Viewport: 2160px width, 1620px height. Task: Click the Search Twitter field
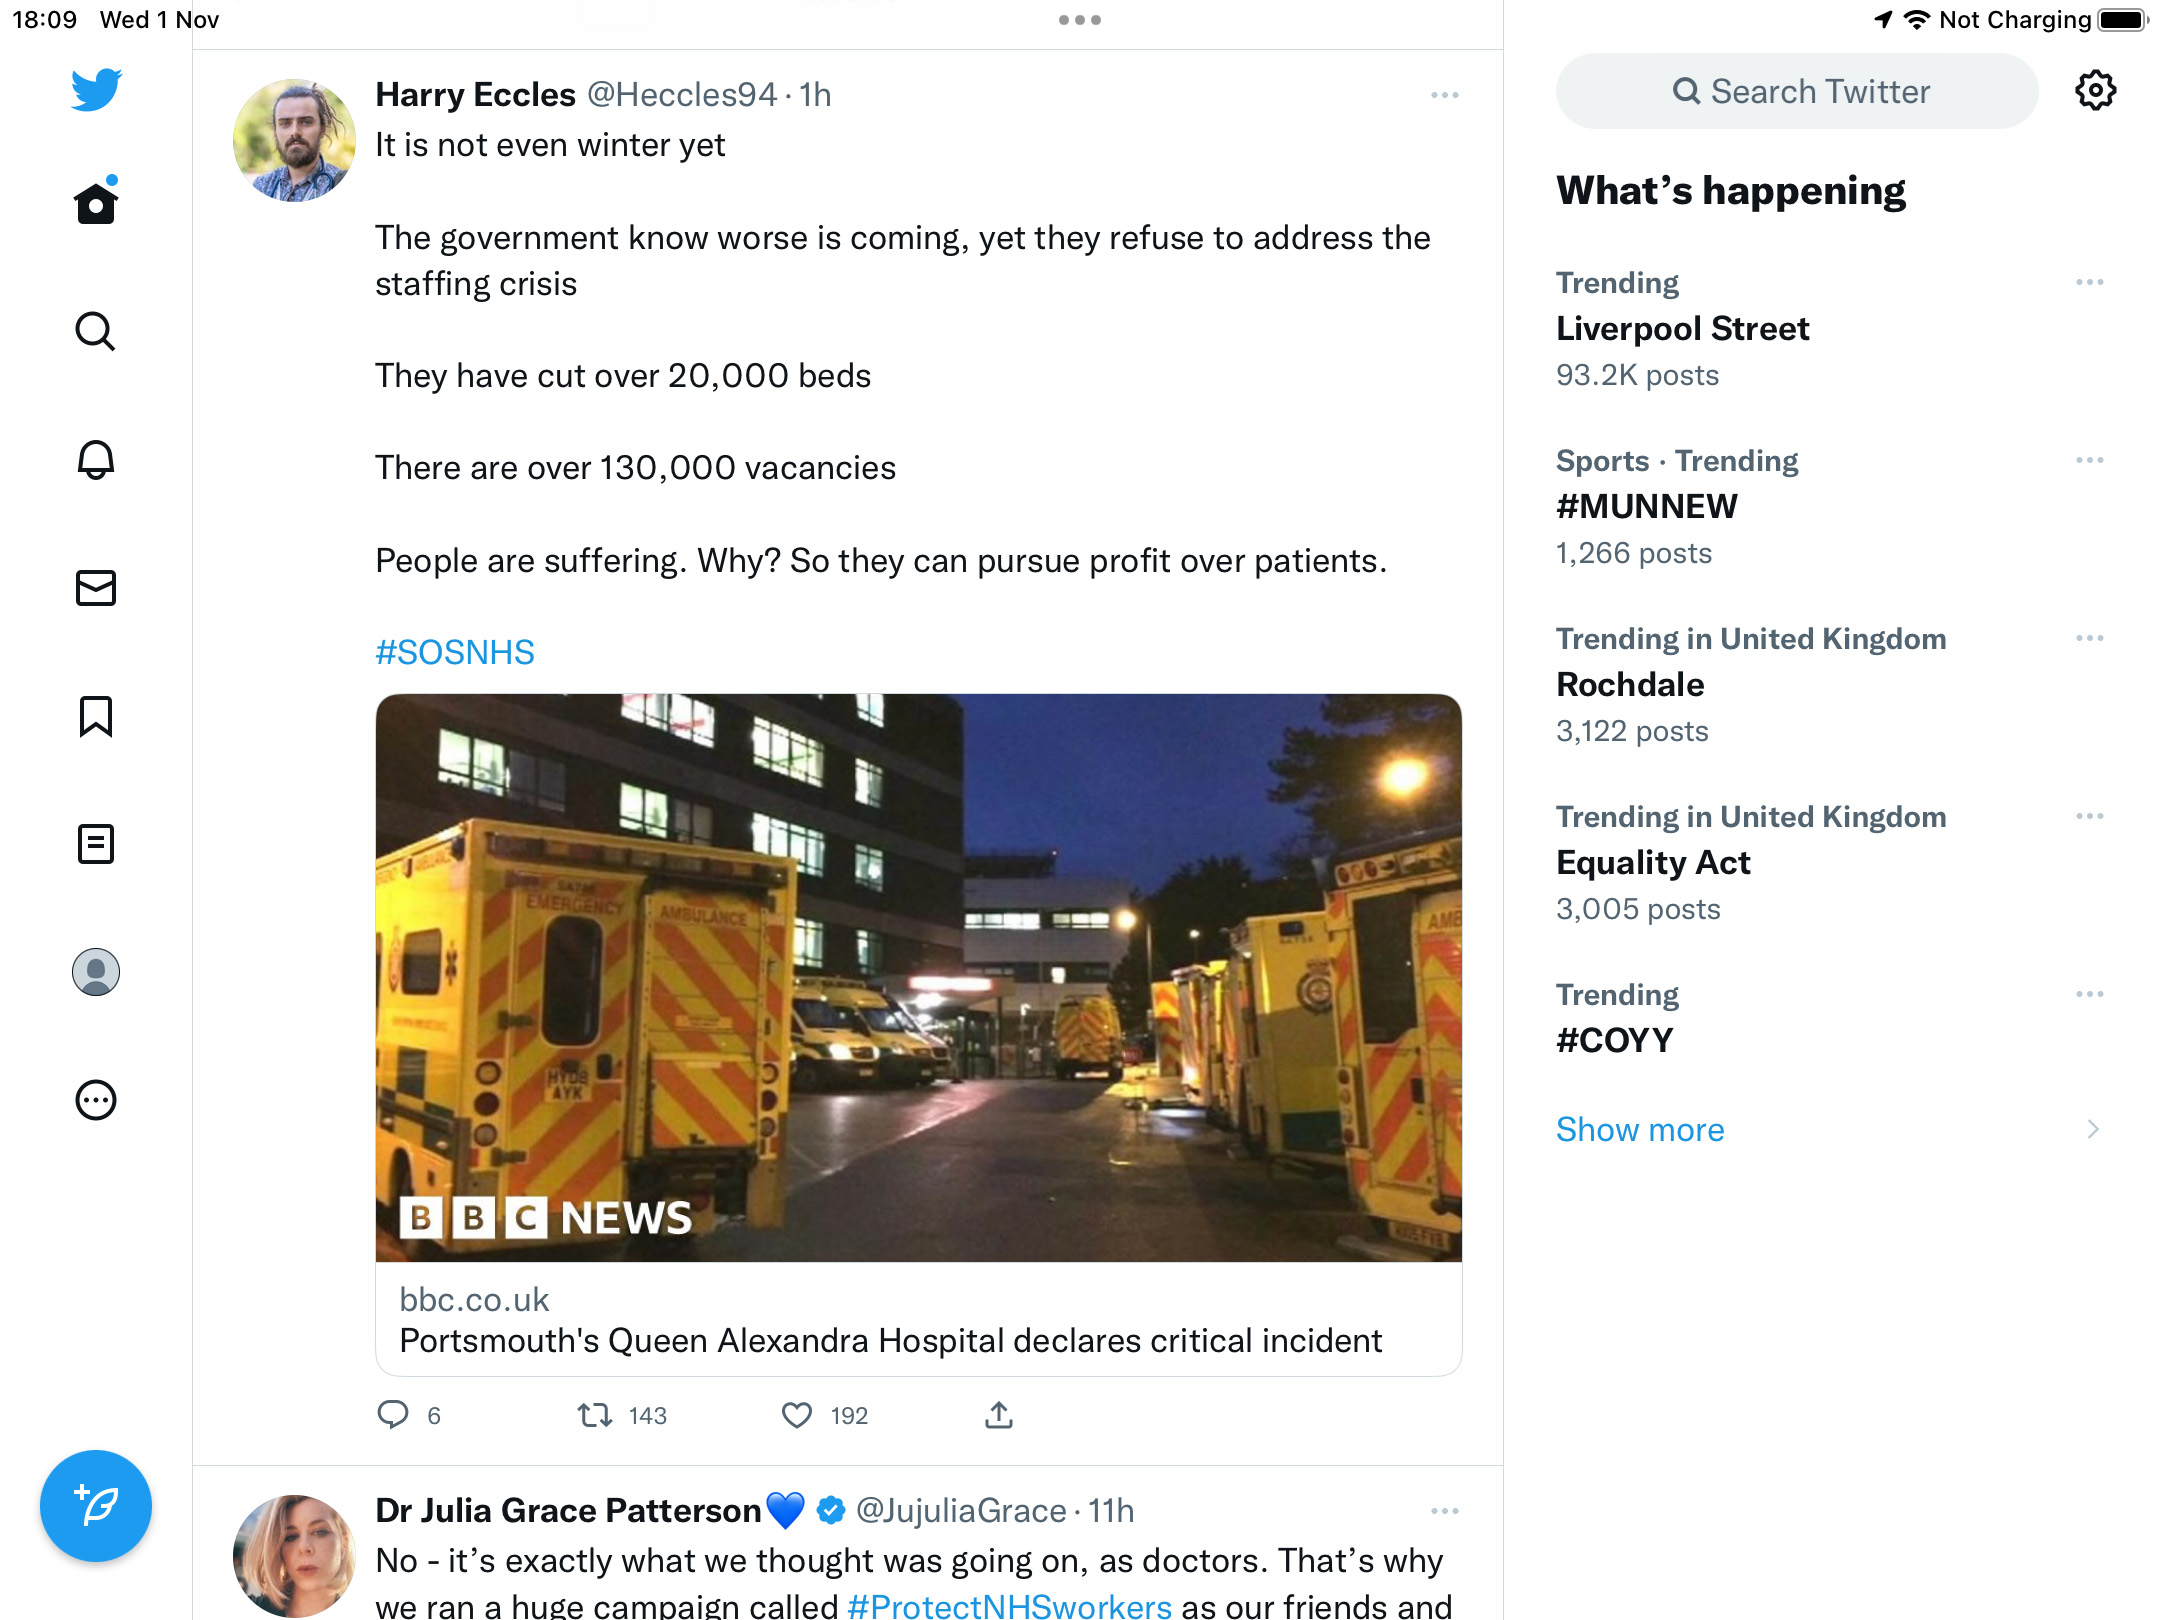point(1797,91)
